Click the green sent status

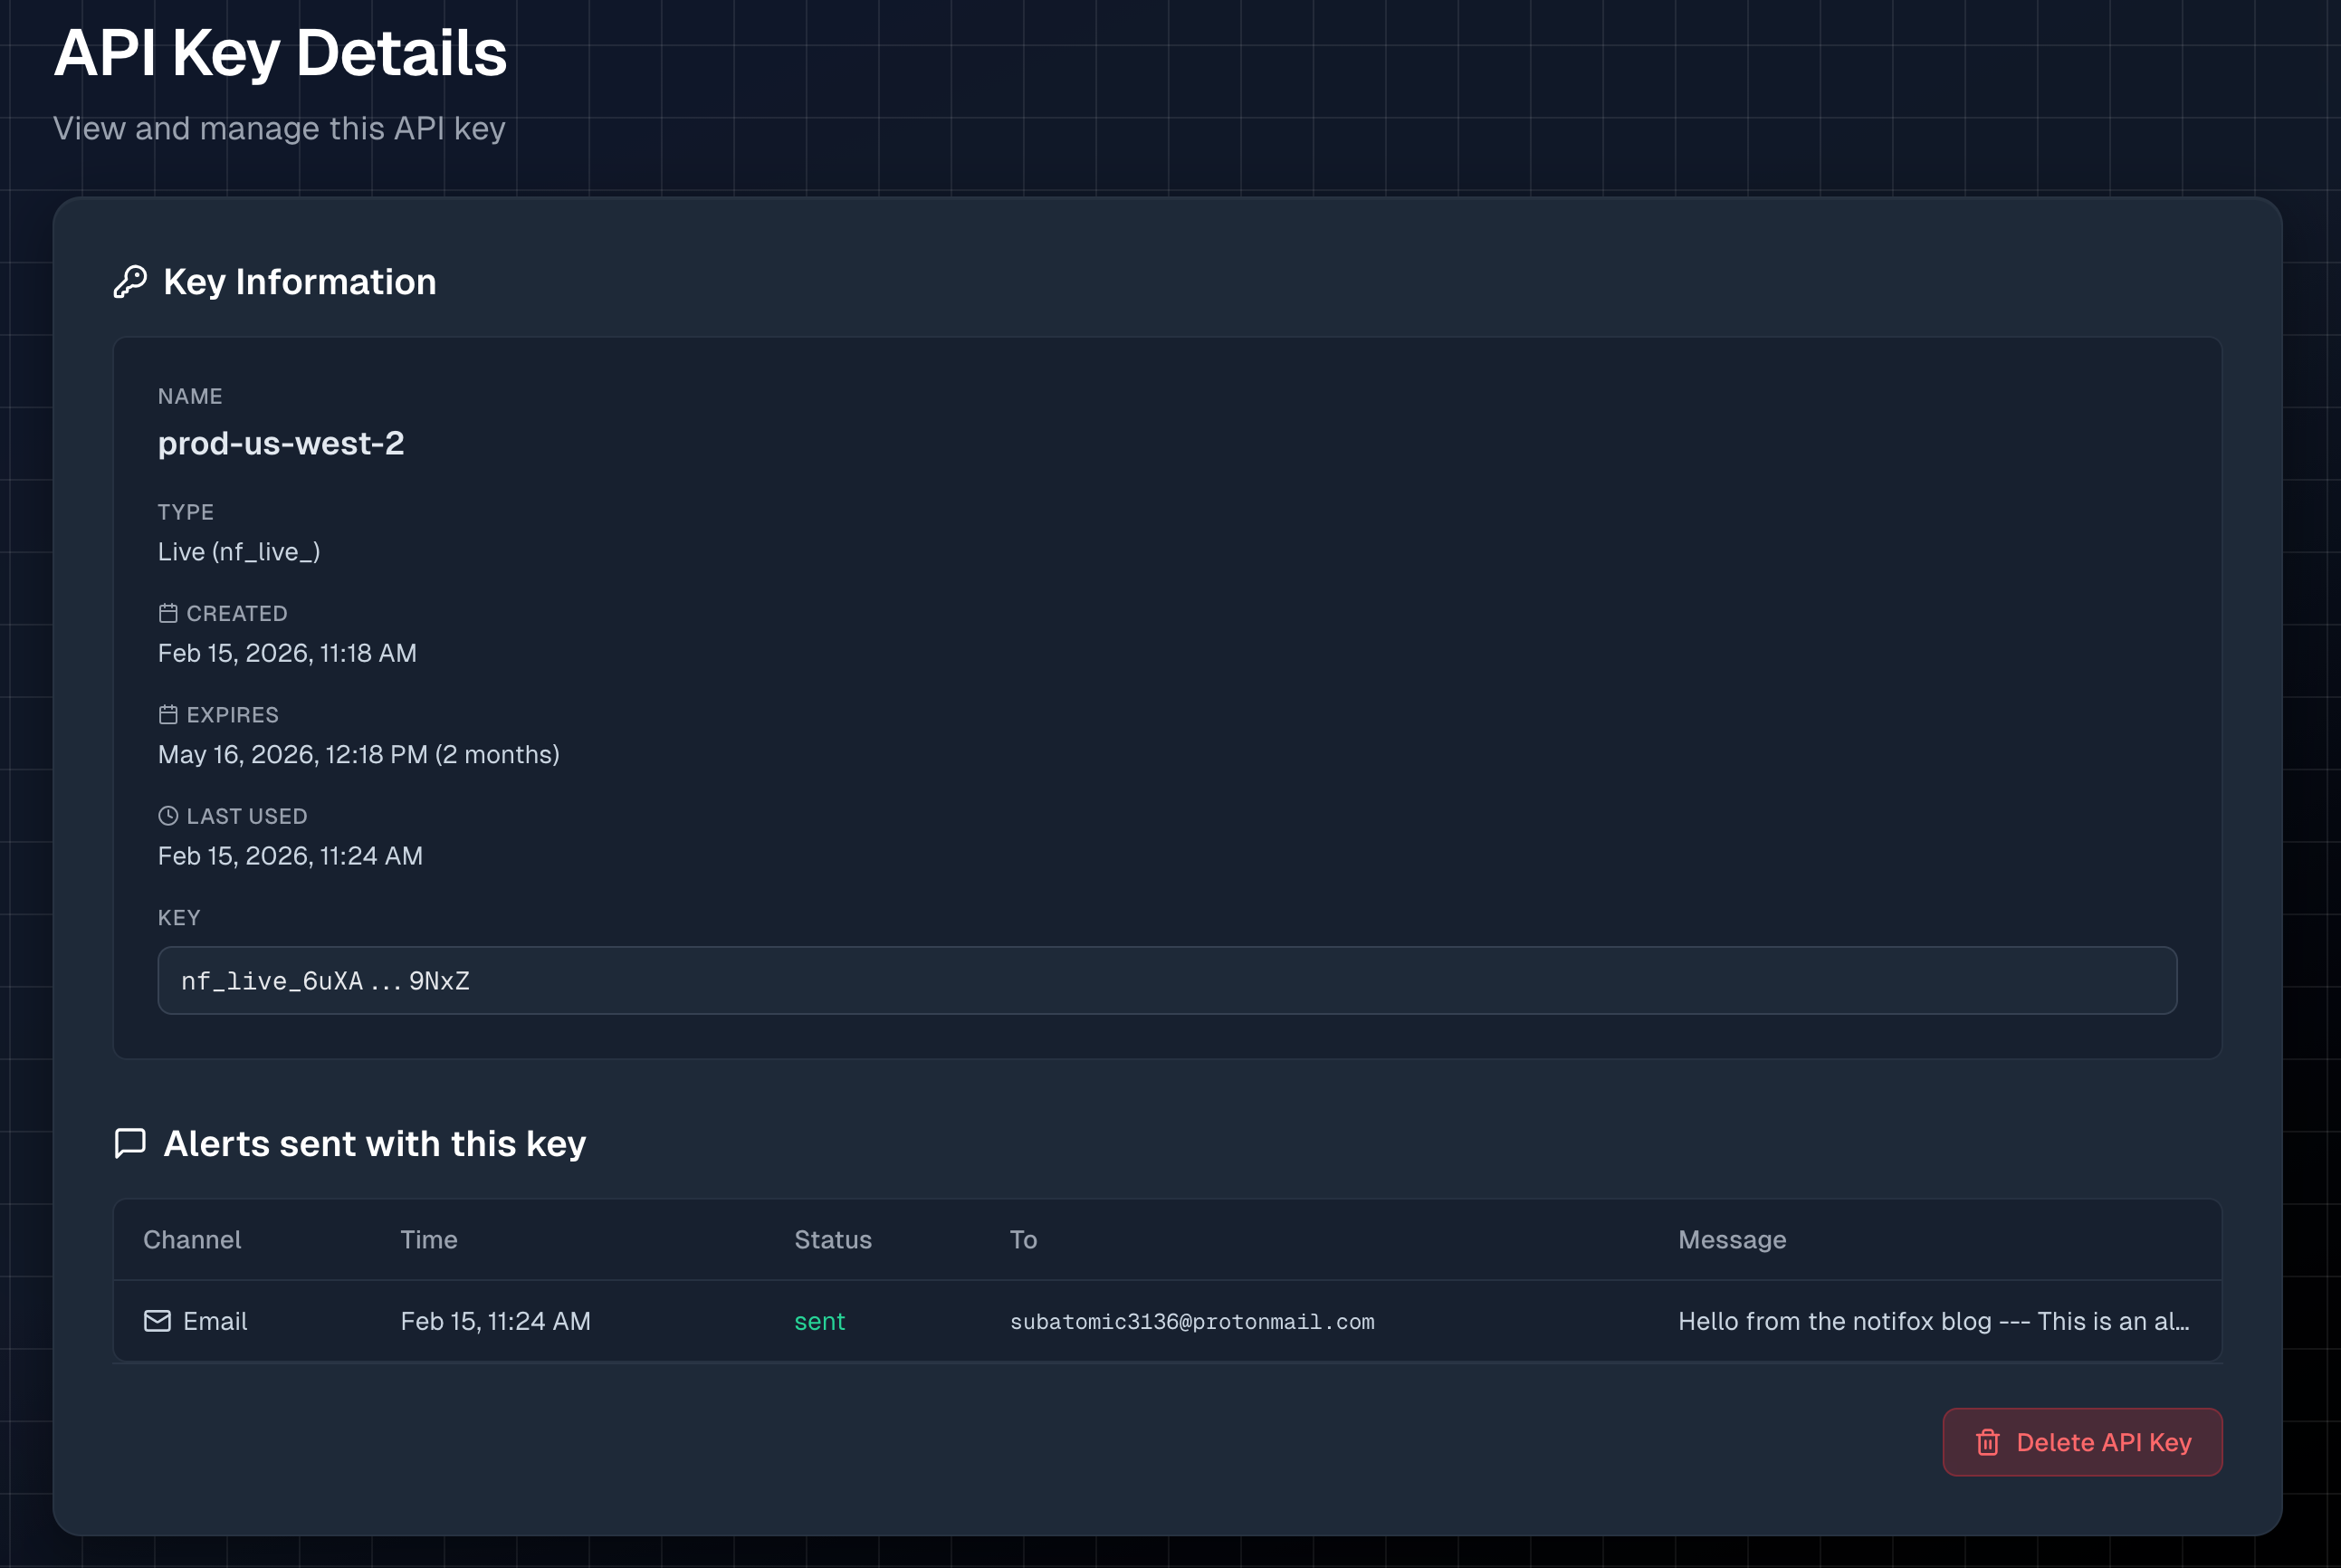coord(819,1322)
